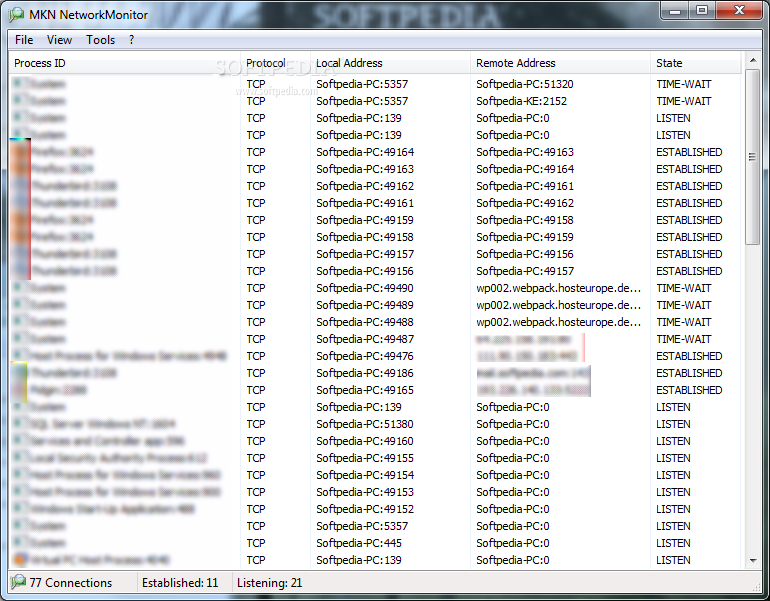The image size is (770, 601).
Task: Select local address Softpedia-PC:49160
Action: click(x=365, y=441)
